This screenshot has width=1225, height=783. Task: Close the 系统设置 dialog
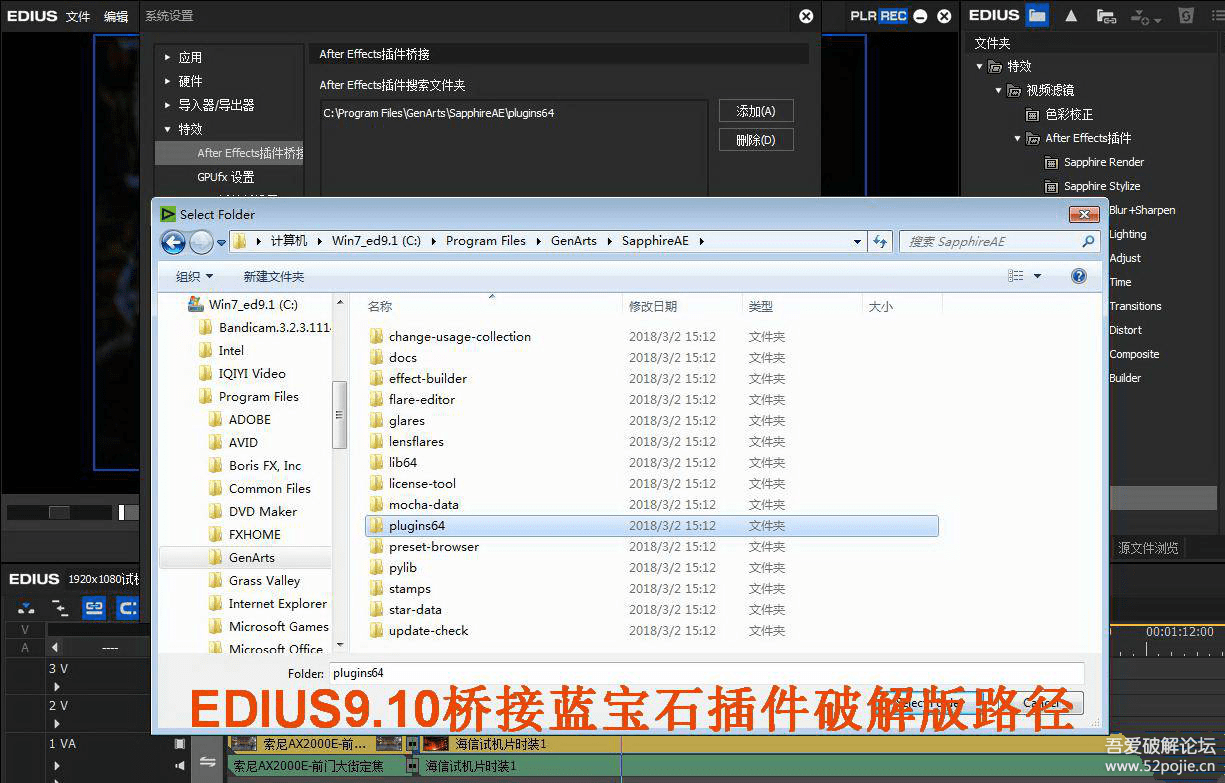point(806,16)
